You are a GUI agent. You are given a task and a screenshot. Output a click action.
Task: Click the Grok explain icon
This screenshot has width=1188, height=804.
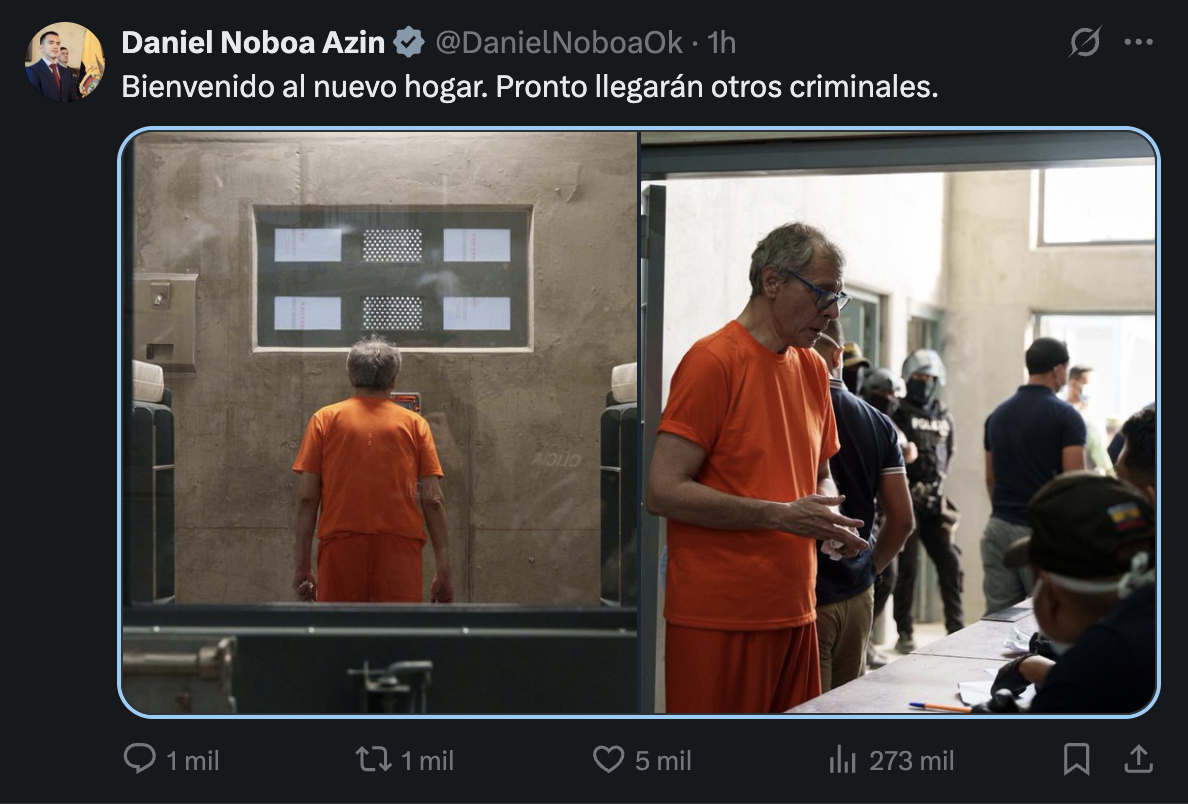(x=1085, y=42)
